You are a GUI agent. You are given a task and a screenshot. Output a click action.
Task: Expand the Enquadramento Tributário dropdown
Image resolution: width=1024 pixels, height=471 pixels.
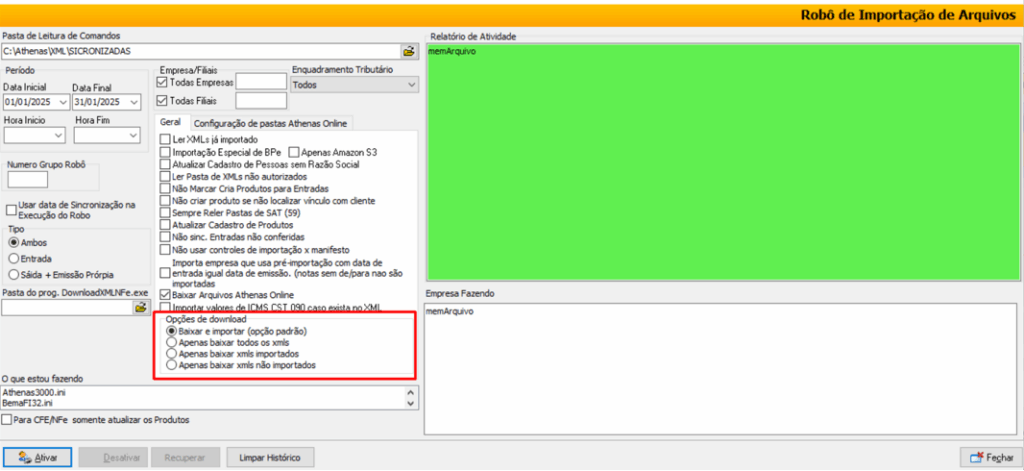click(411, 86)
